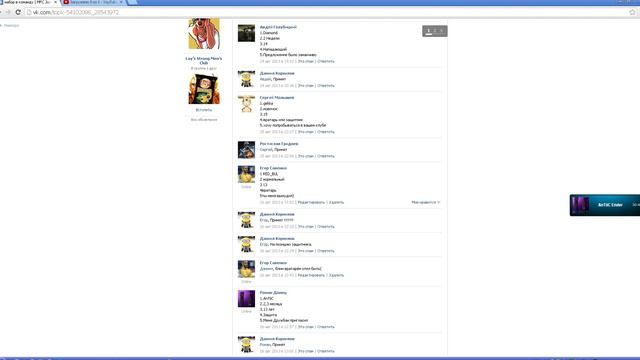Open author name above 'На позицию защитника'

coord(277,238)
